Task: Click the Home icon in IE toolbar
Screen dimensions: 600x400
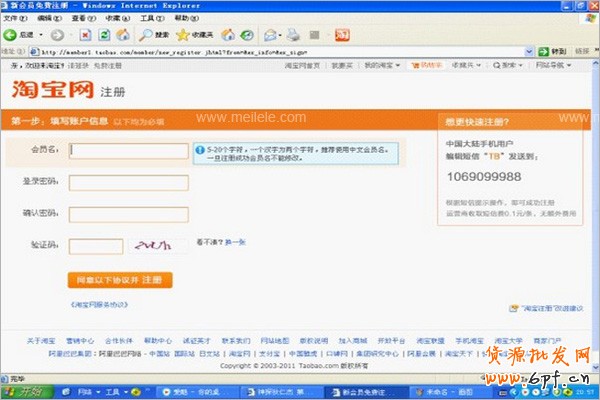Action: (124, 35)
